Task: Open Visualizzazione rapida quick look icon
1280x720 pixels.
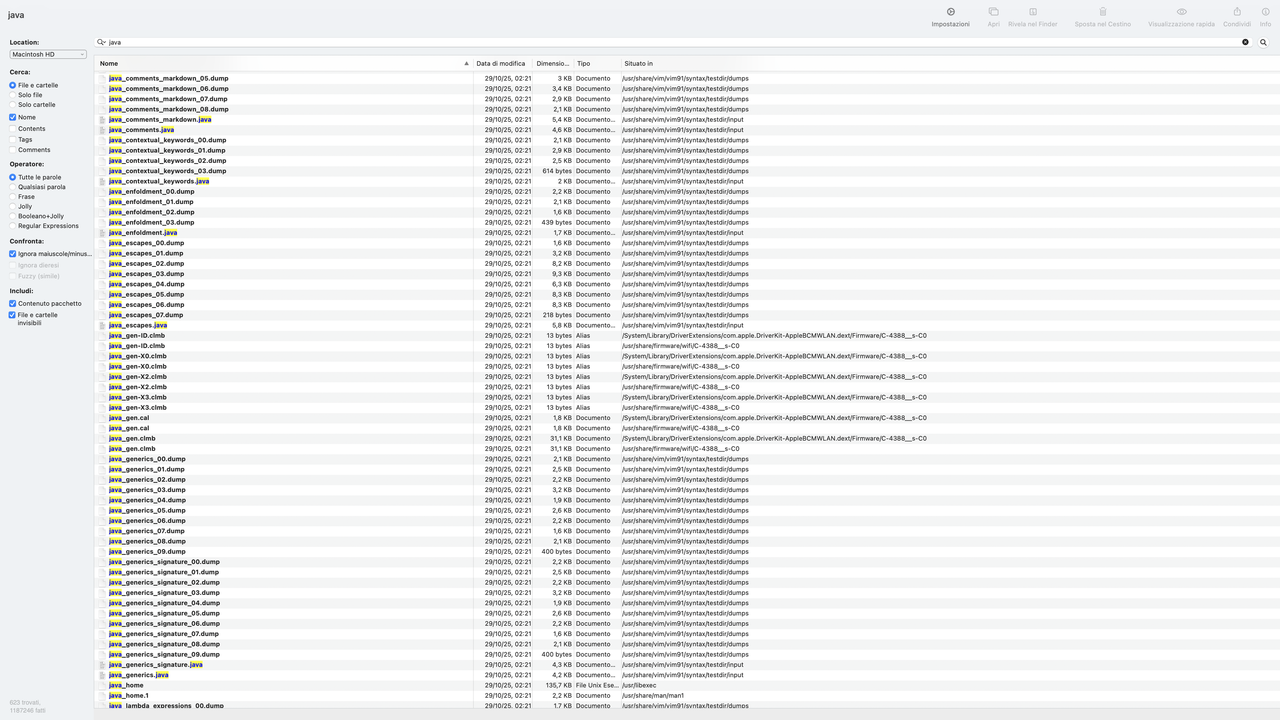Action: tap(1180, 17)
